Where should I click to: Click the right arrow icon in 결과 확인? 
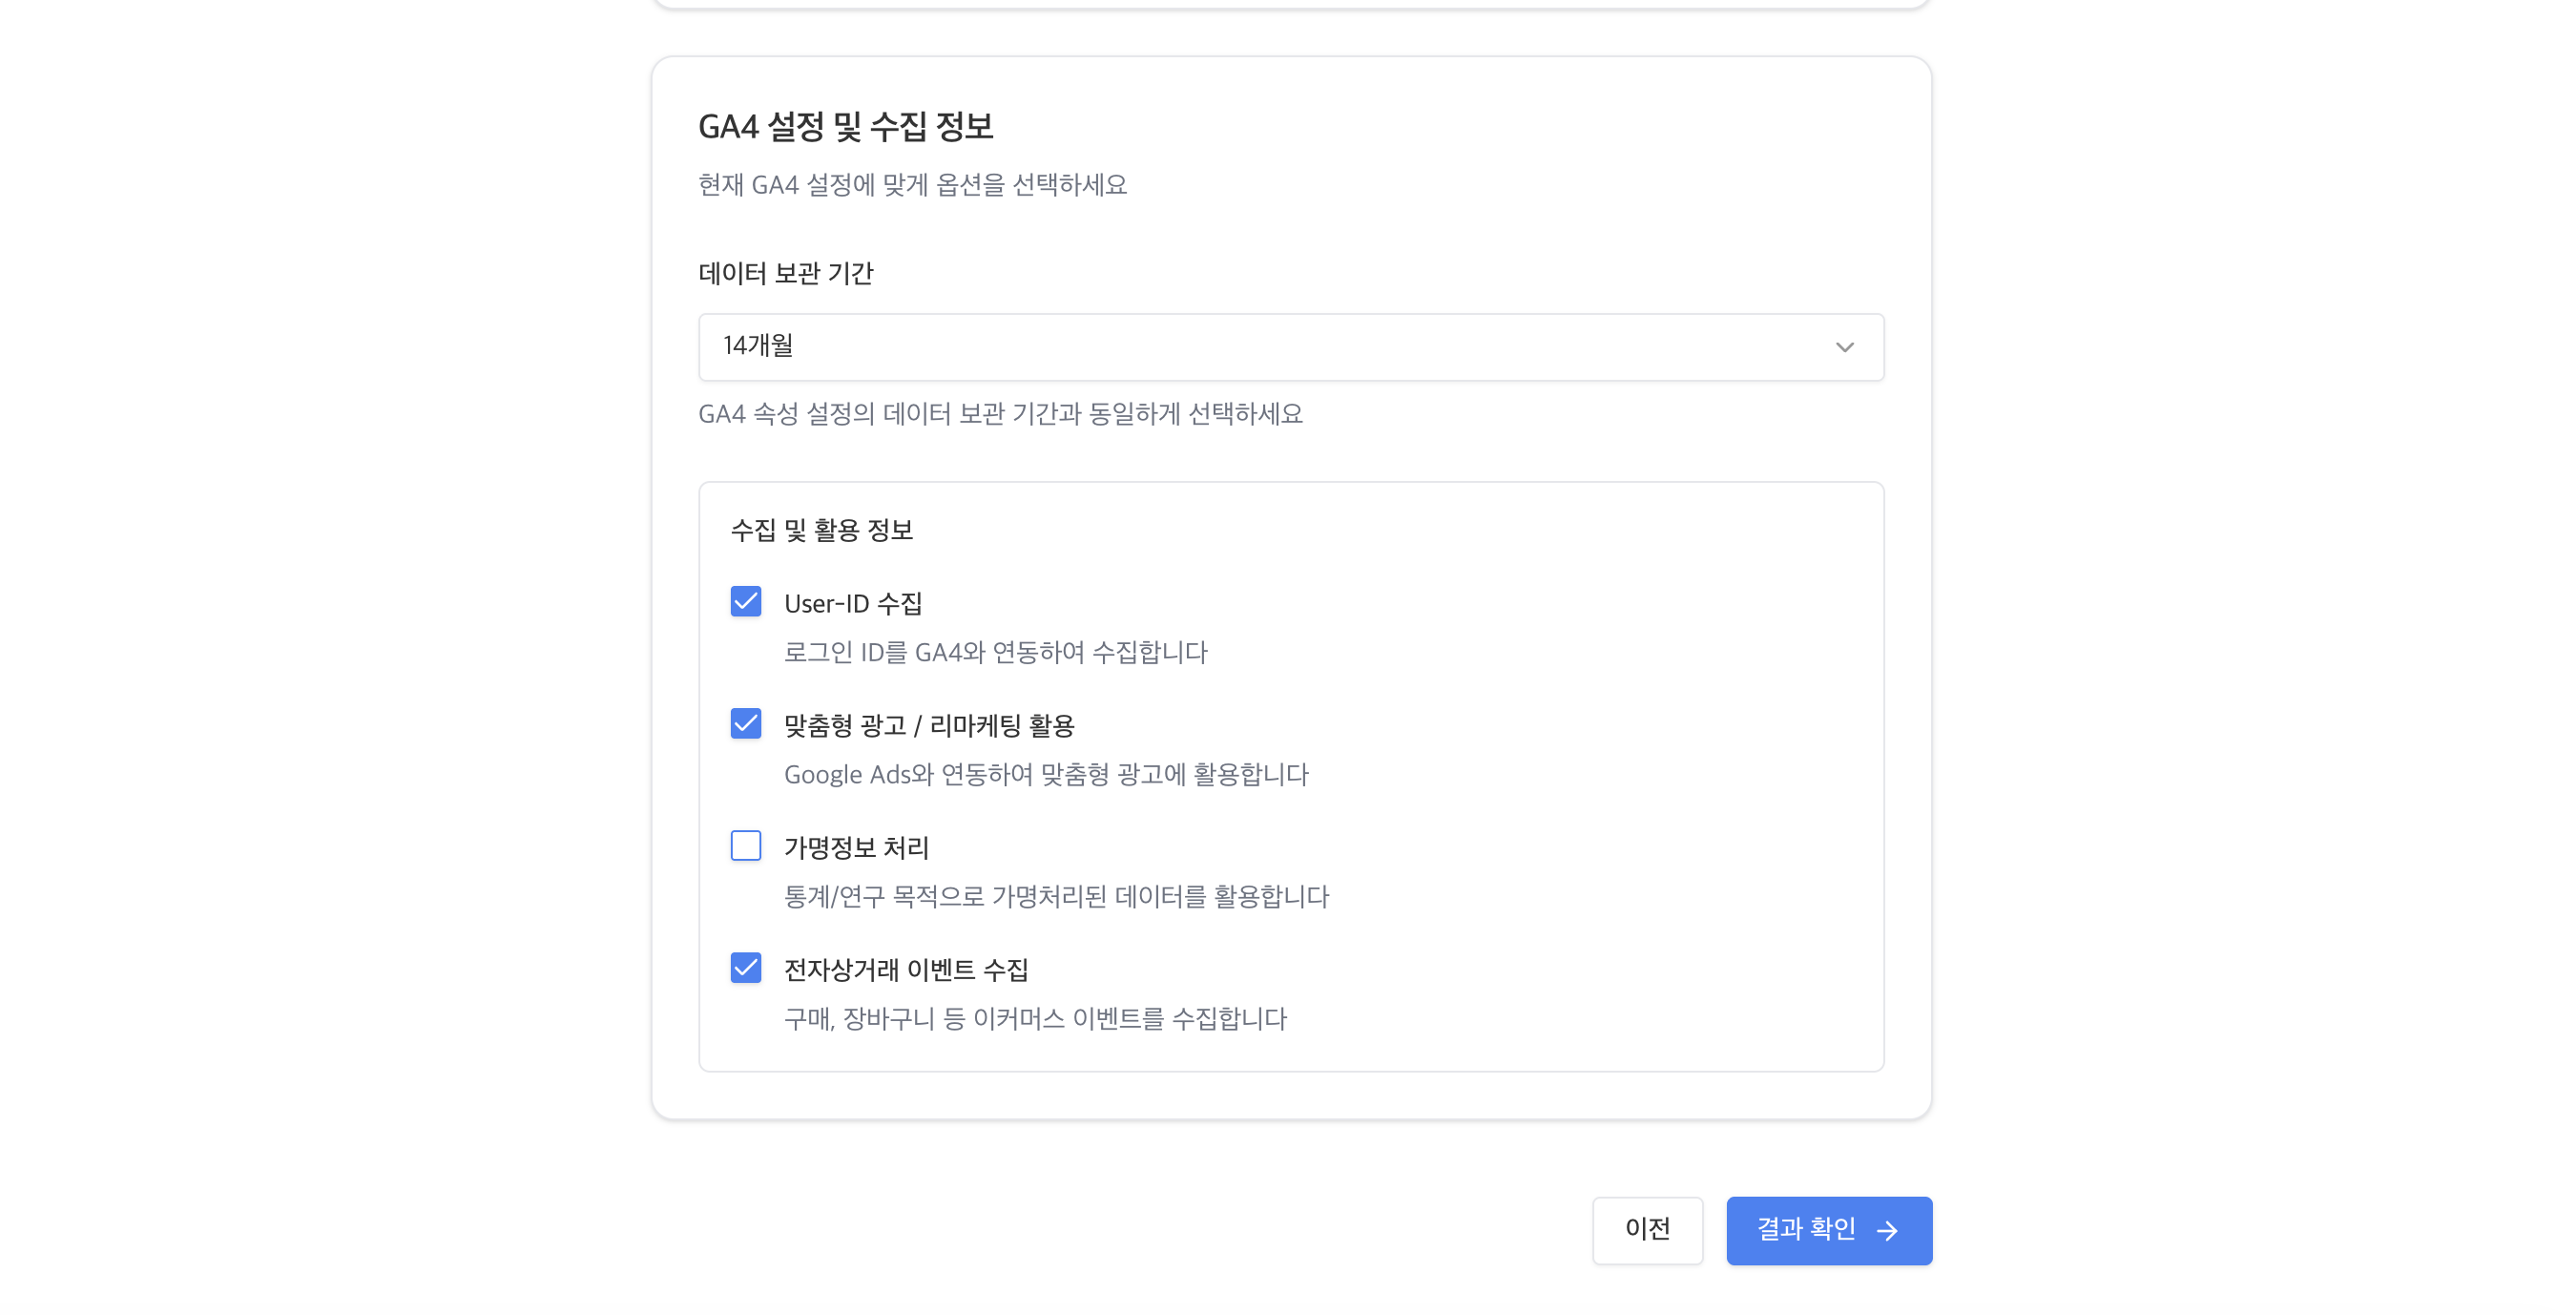pyautogui.click(x=1887, y=1230)
